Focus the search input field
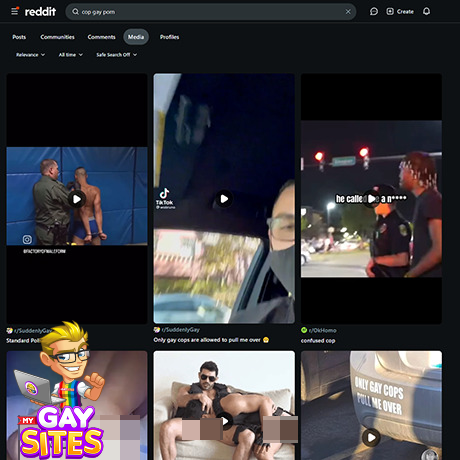 [x=211, y=12]
